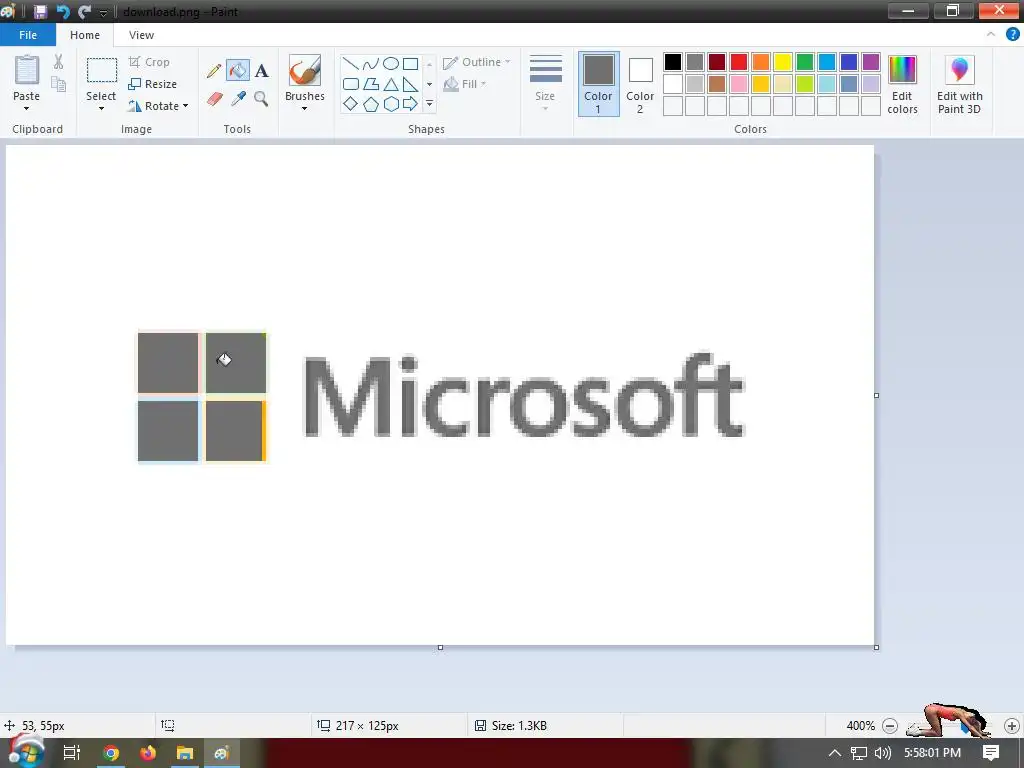The image size is (1024, 768).
Task: Pick the purple color swatch
Action: [x=871, y=62]
